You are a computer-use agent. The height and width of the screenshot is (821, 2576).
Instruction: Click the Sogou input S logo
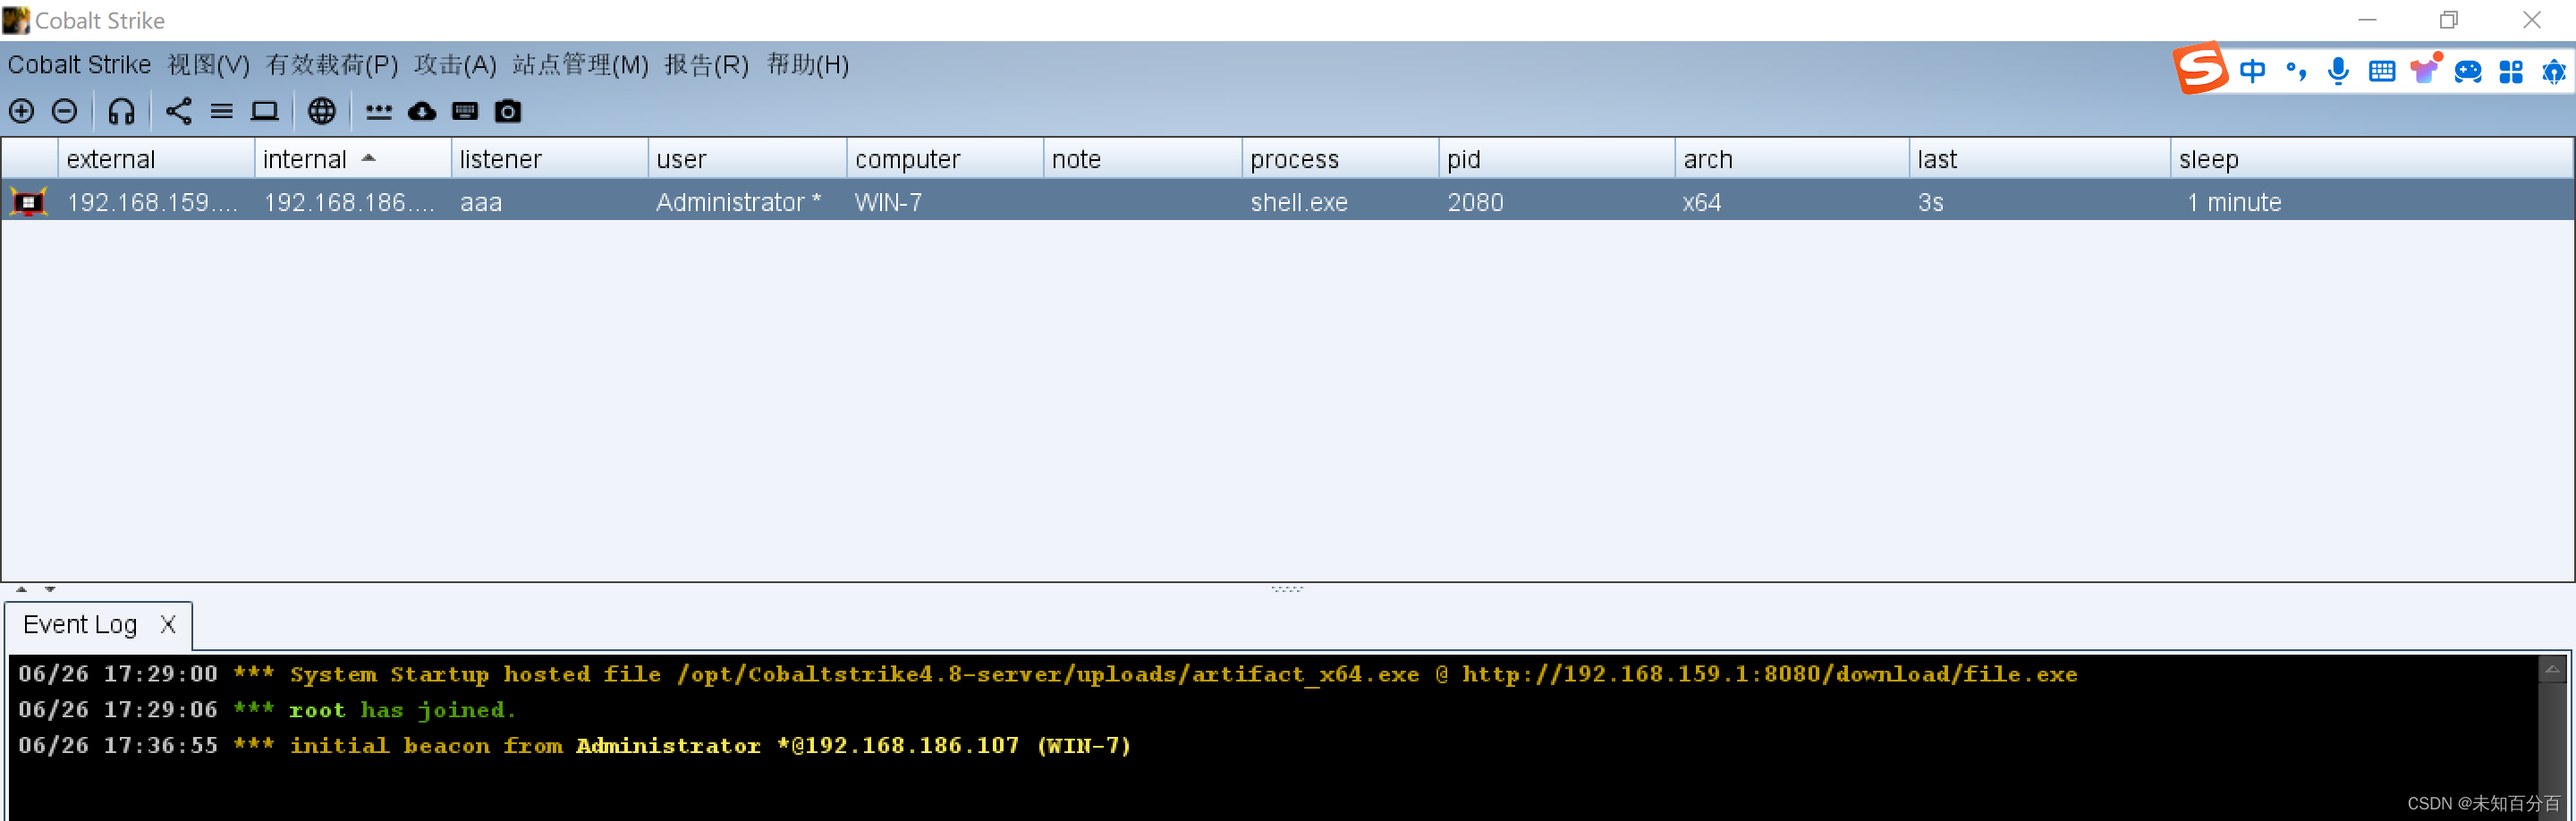pos(2201,68)
